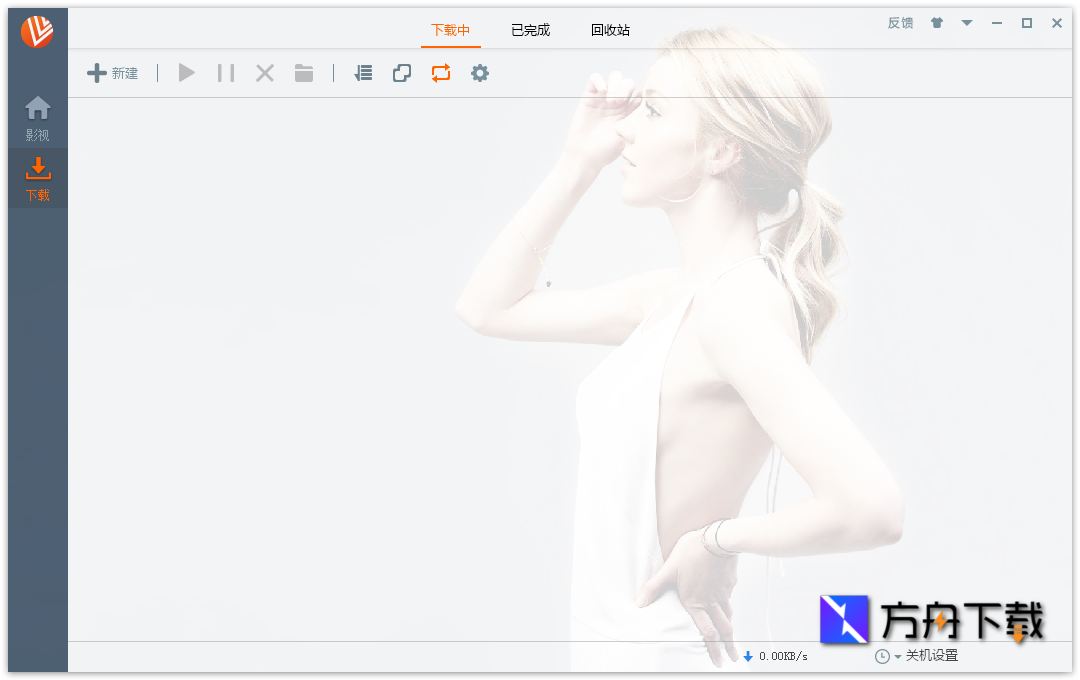Click the 新建 new download button

coord(112,73)
